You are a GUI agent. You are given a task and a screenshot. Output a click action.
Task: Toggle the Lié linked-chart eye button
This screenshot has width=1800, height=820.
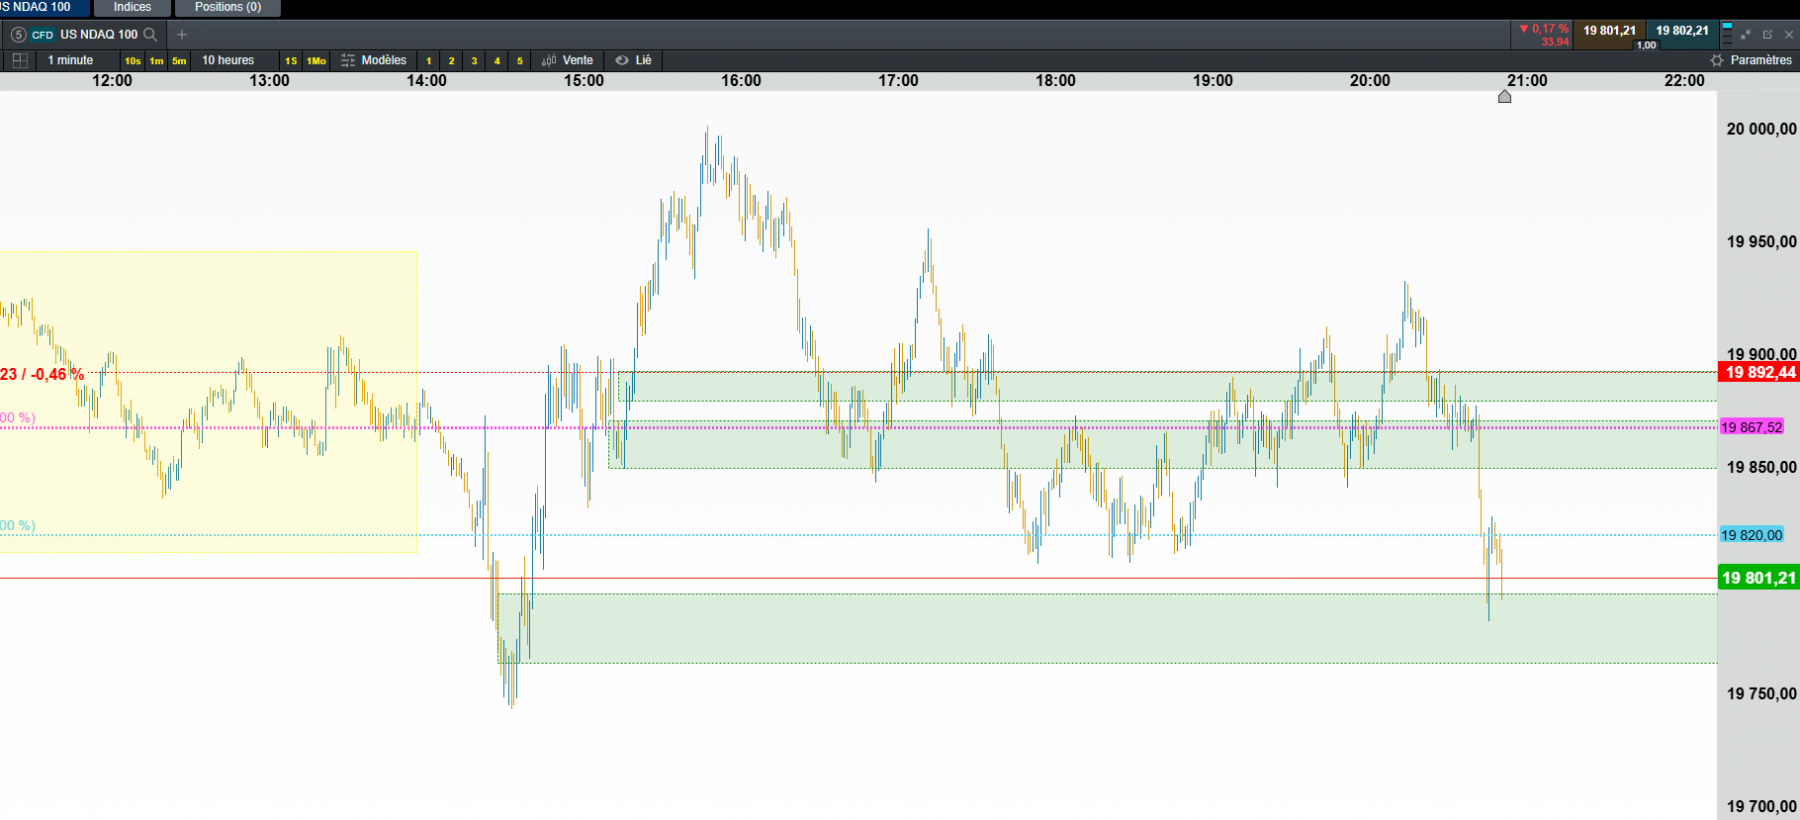[633, 60]
